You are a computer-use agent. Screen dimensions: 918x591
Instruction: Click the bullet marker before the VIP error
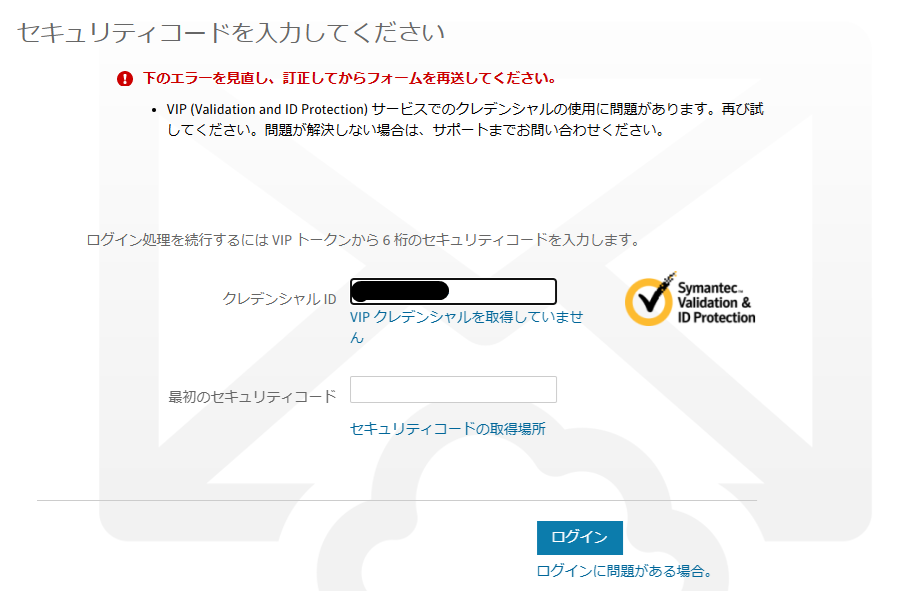tap(153, 109)
